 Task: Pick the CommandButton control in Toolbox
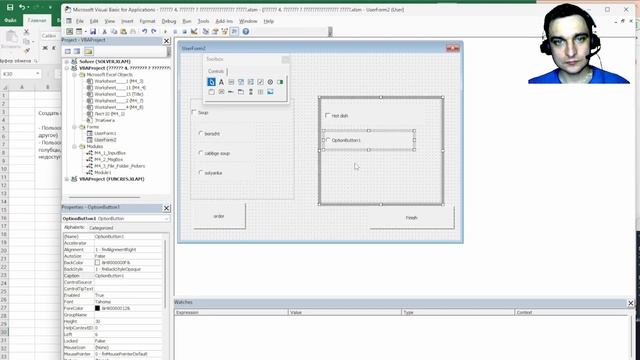[221, 92]
